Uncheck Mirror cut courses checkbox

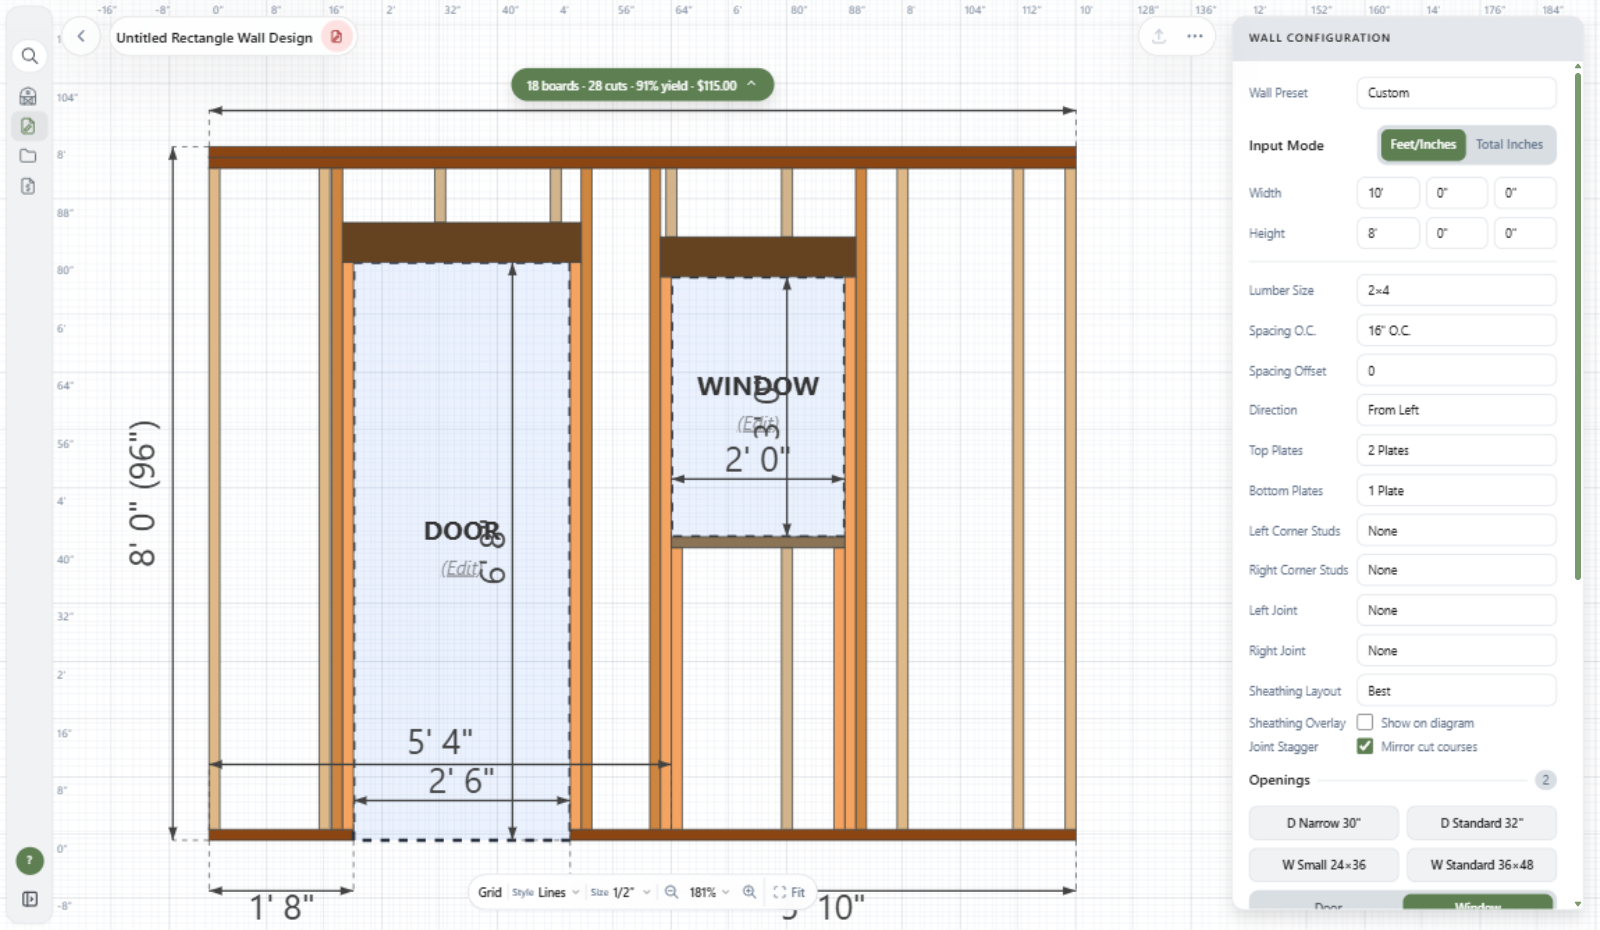click(x=1365, y=746)
